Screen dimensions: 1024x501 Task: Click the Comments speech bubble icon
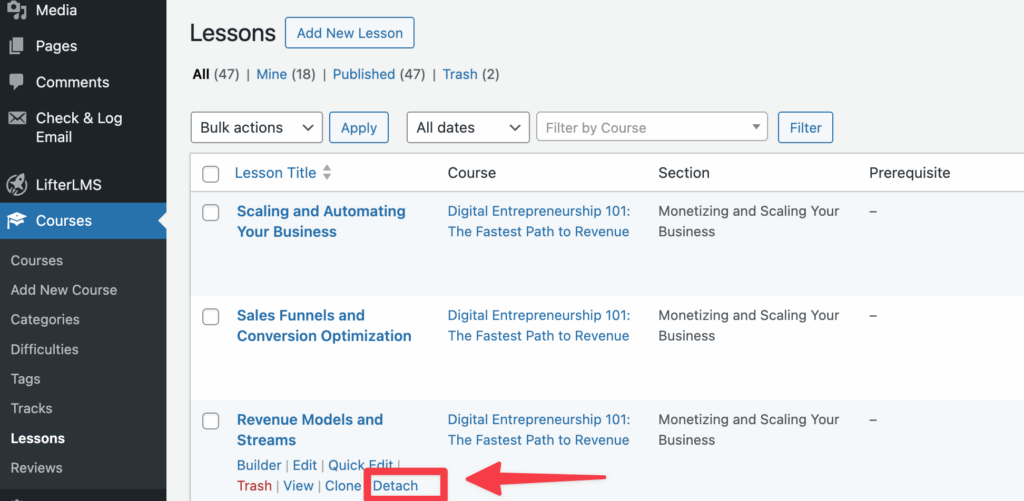[x=17, y=82]
